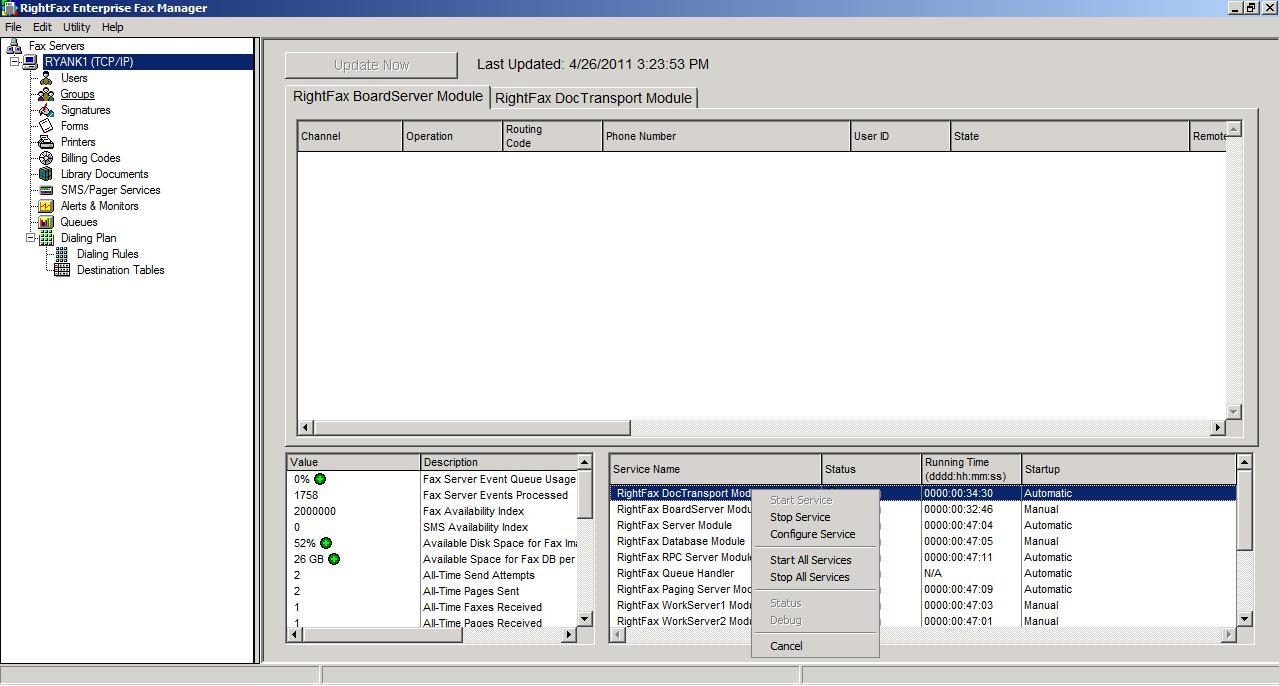Click the Queues icon in tree

[x=46, y=222]
